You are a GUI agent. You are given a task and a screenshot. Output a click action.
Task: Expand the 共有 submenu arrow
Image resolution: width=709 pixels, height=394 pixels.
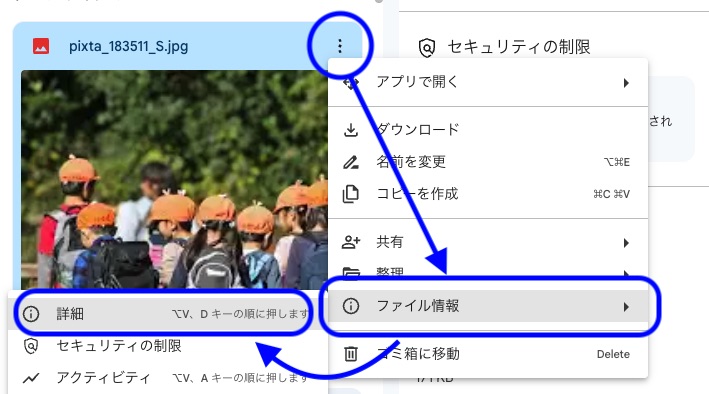[x=626, y=243]
